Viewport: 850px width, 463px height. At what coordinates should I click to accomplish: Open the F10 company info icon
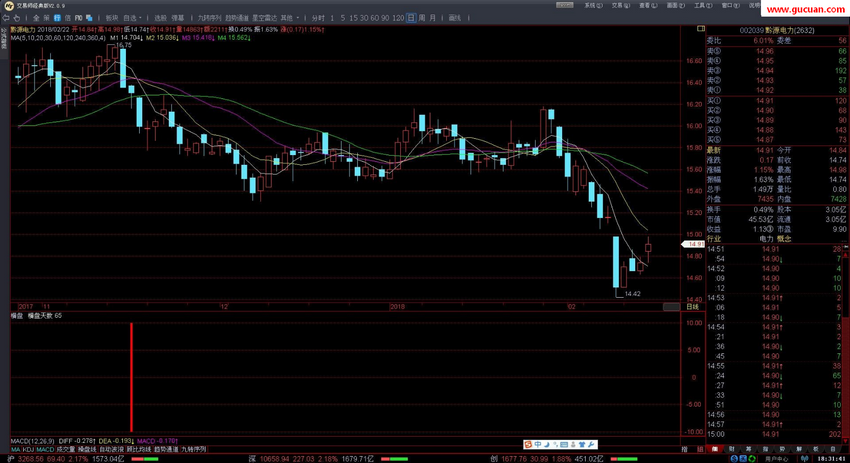point(79,18)
